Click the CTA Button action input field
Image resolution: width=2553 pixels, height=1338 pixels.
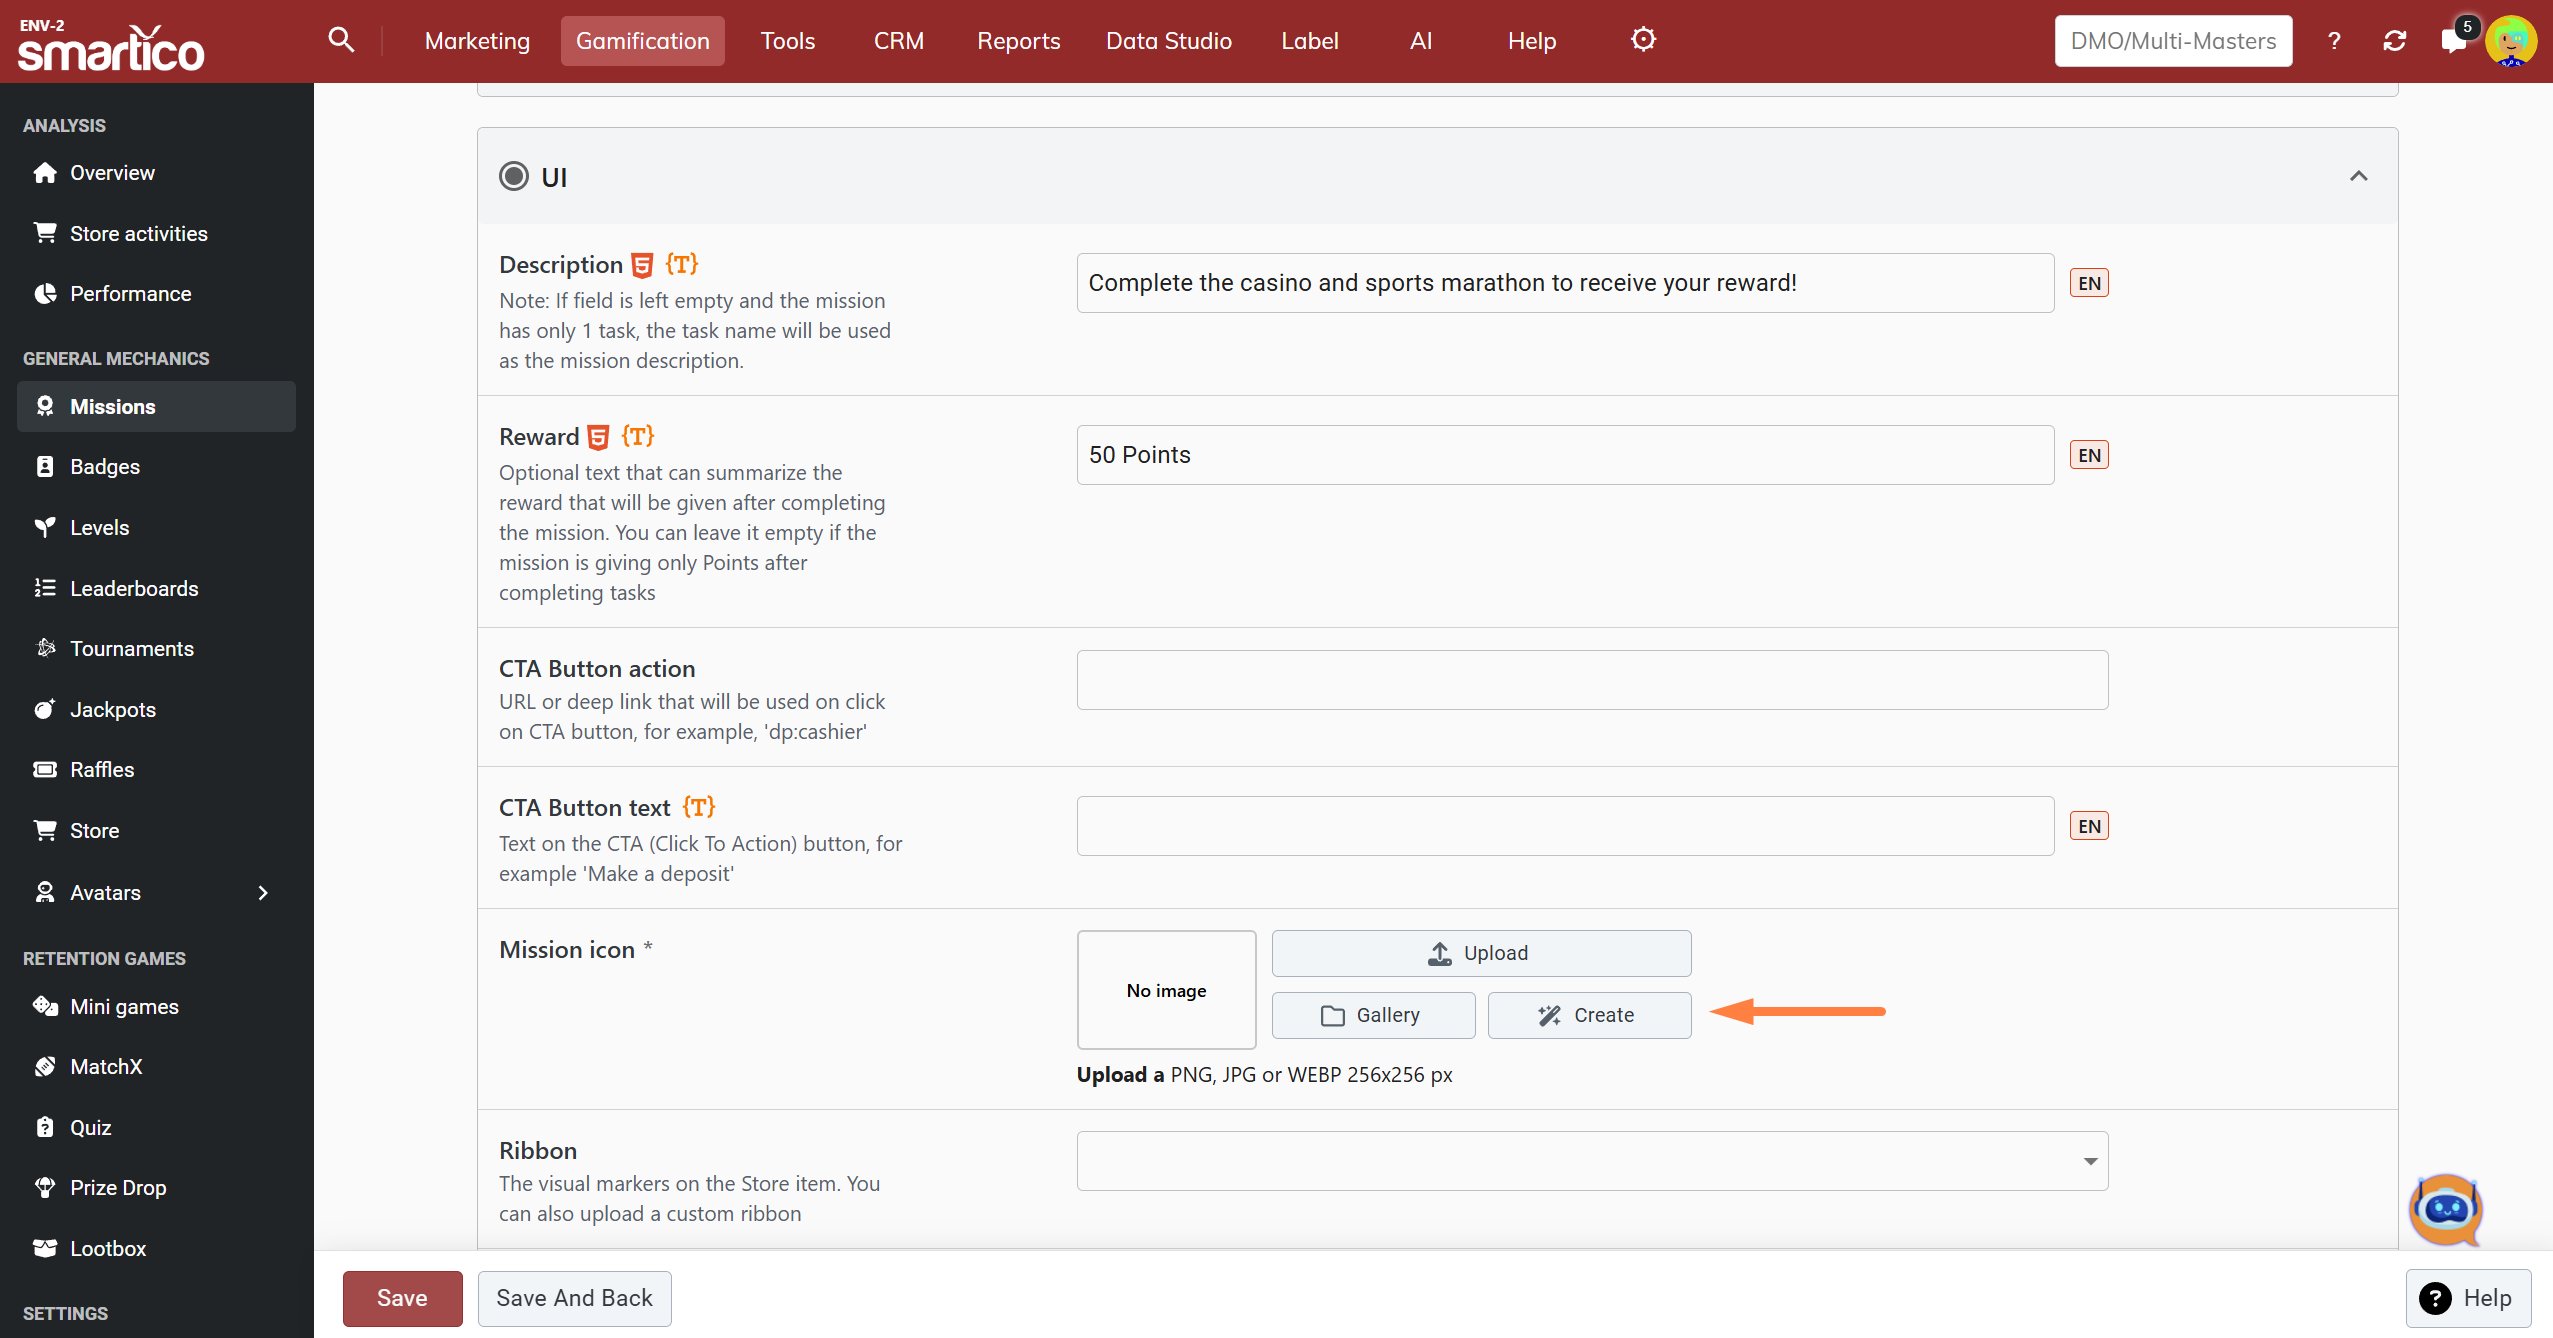pyautogui.click(x=1592, y=680)
